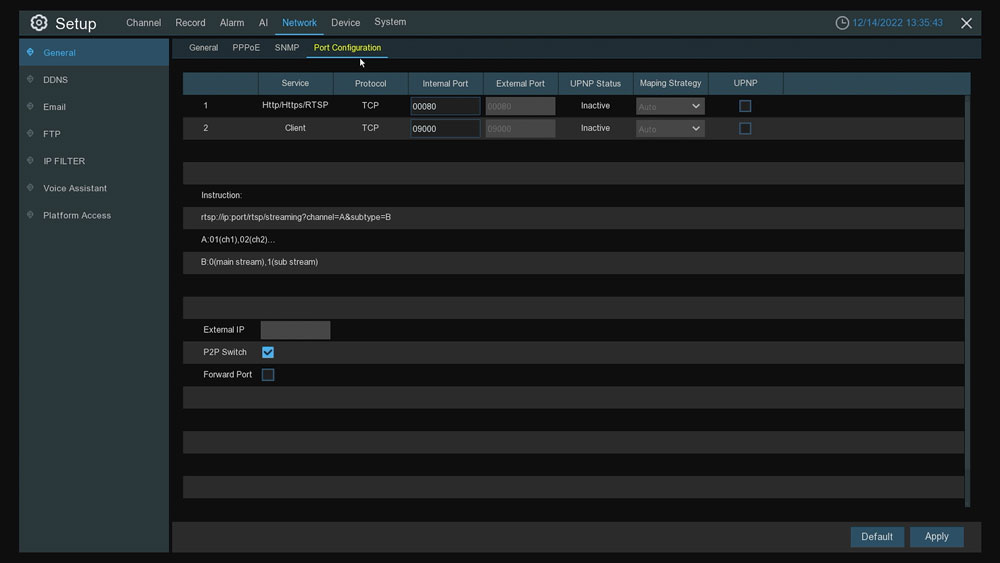
Task: Switch to the SNMP tab
Action: pyautogui.click(x=287, y=48)
